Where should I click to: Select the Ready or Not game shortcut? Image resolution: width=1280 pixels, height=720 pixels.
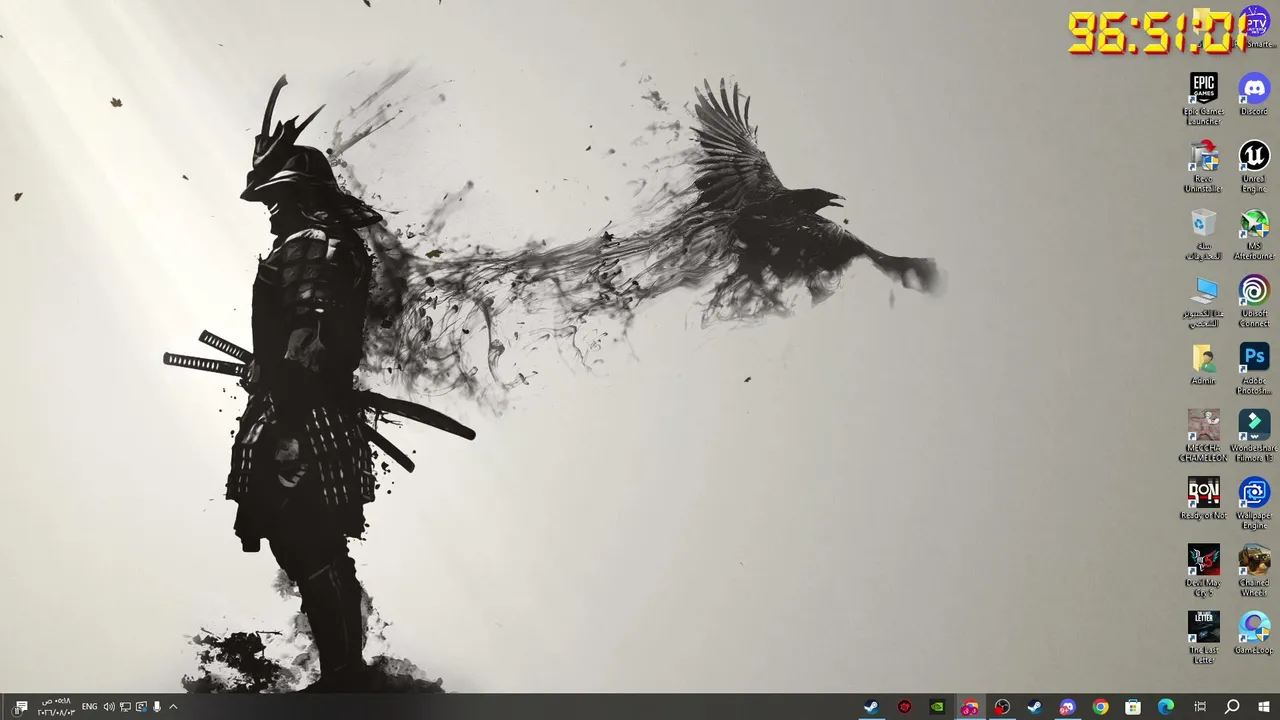tap(1203, 498)
